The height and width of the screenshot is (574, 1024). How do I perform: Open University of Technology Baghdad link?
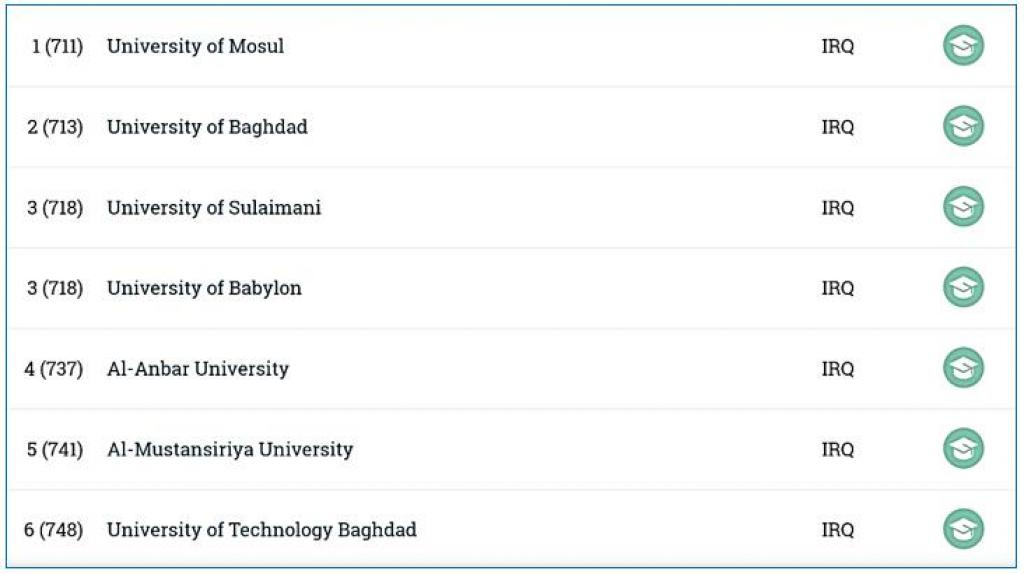(261, 529)
